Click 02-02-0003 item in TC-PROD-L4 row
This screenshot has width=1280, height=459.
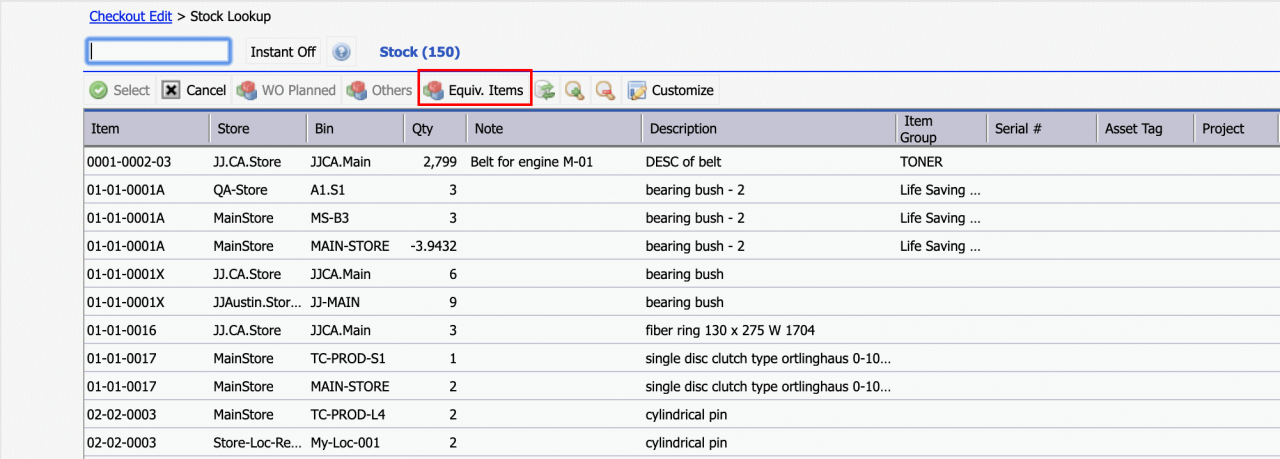122,413
